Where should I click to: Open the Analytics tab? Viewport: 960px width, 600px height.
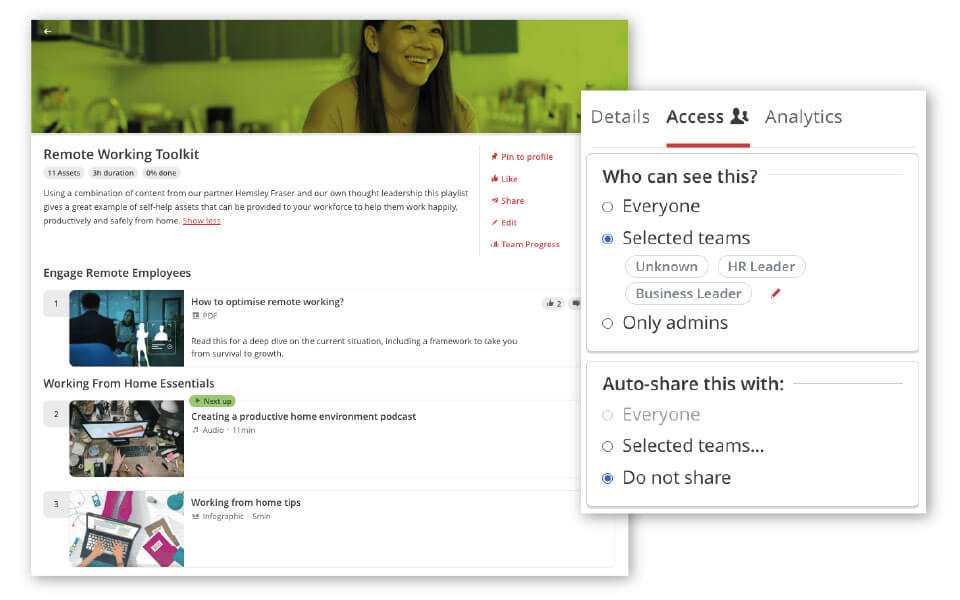pos(803,116)
